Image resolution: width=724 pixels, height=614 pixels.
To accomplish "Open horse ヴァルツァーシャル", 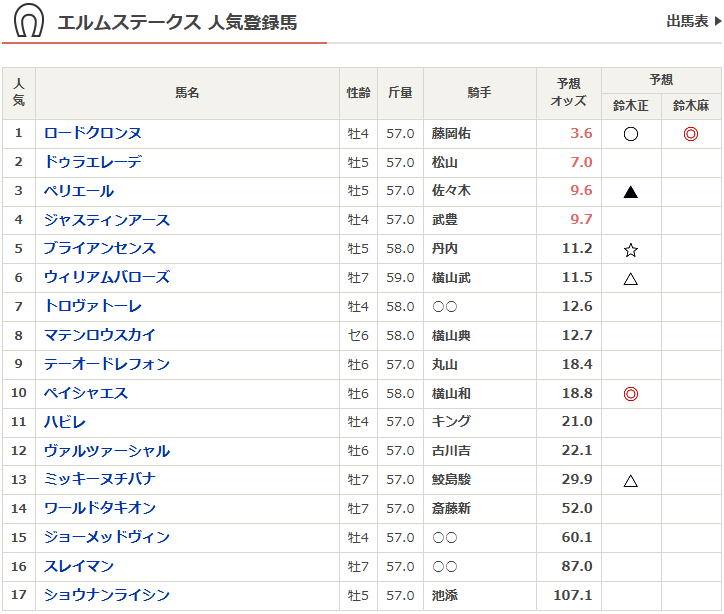I will point(107,451).
